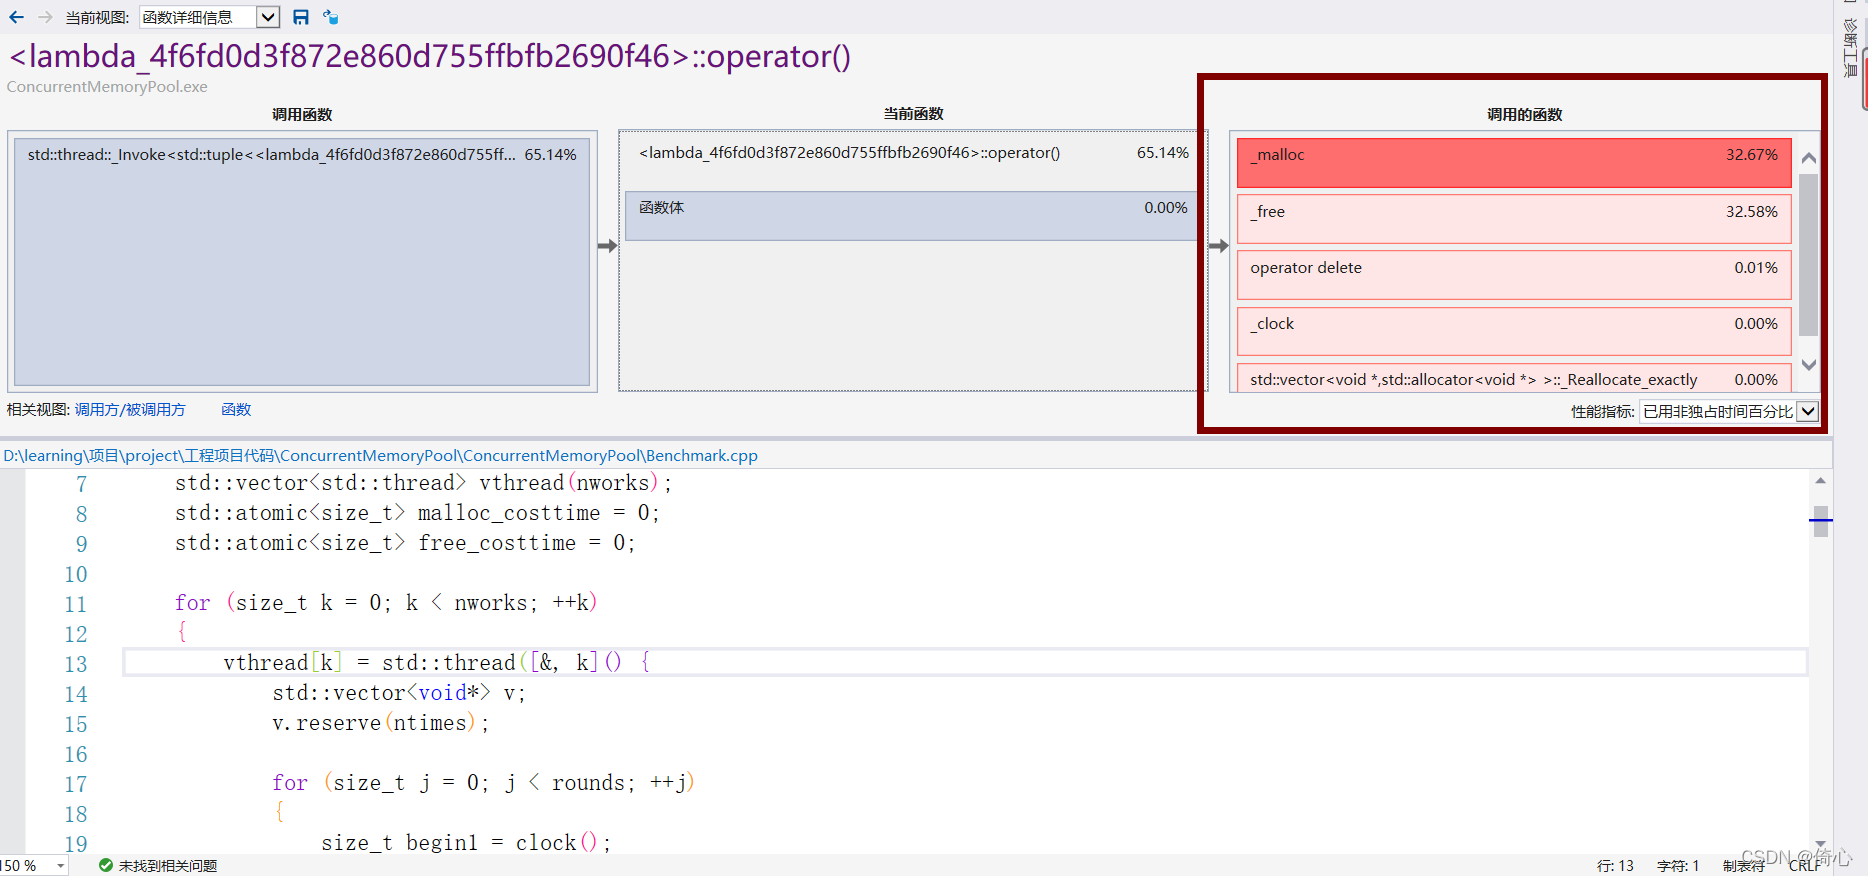
Task: Click the ConcurrentMemoryPool.exe module label
Action: click(107, 87)
